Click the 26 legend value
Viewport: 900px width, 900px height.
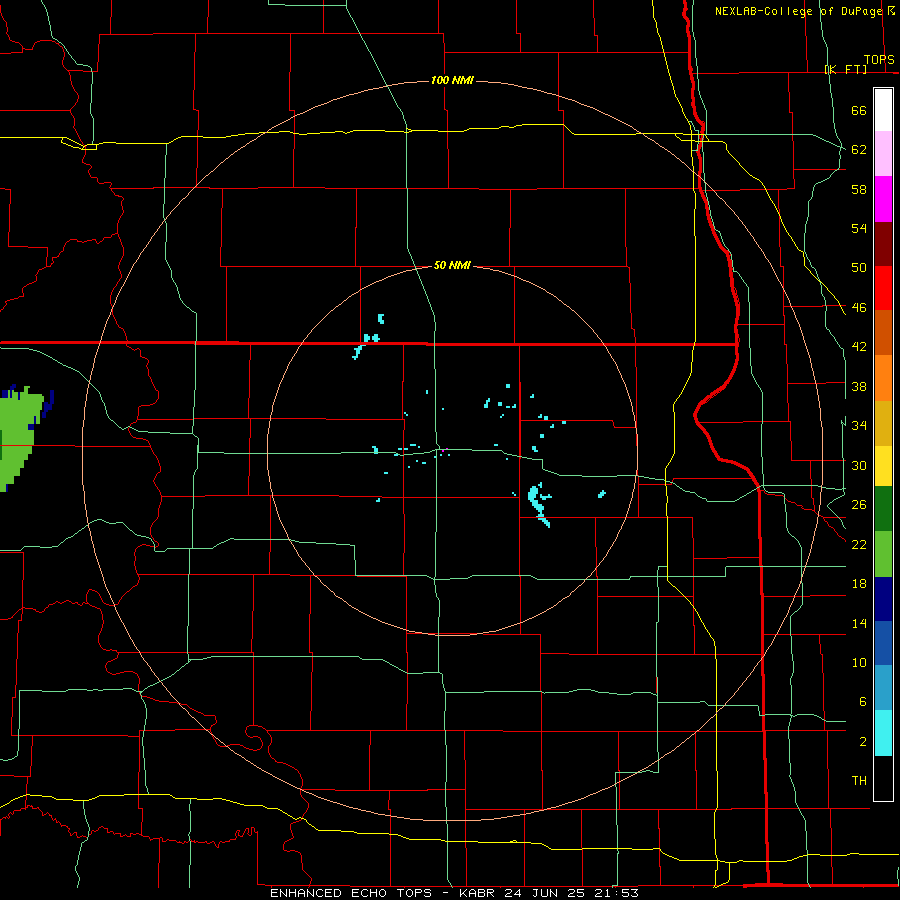coord(859,505)
